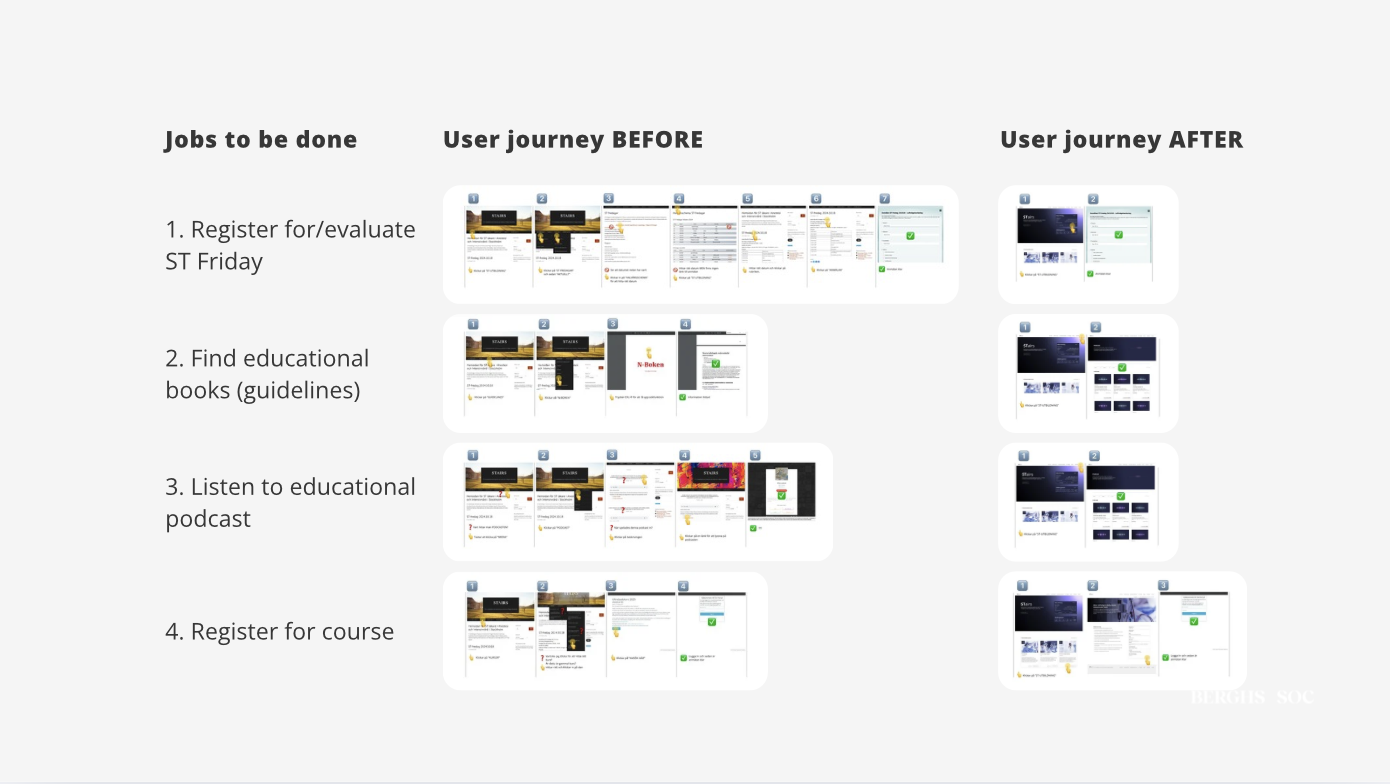The image size is (1390, 784).
Task: Click the "1. Register for/evaluate ST Friday" text
Action: 291,245
